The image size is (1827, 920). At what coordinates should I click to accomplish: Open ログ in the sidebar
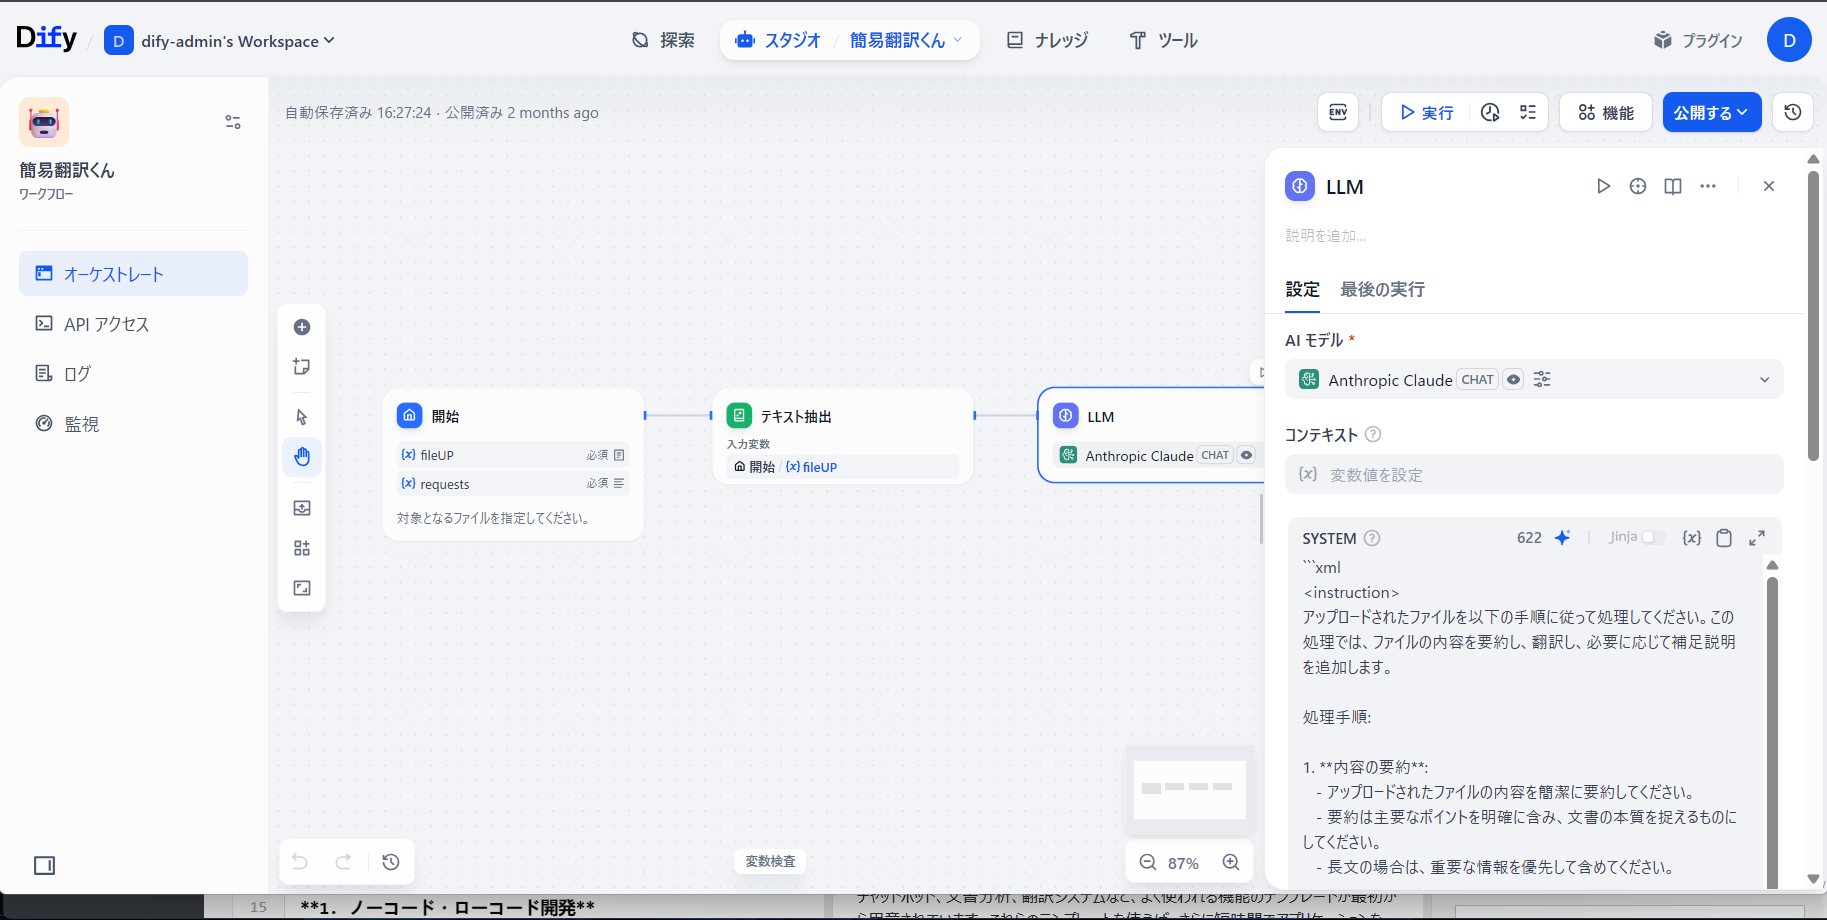pos(133,373)
